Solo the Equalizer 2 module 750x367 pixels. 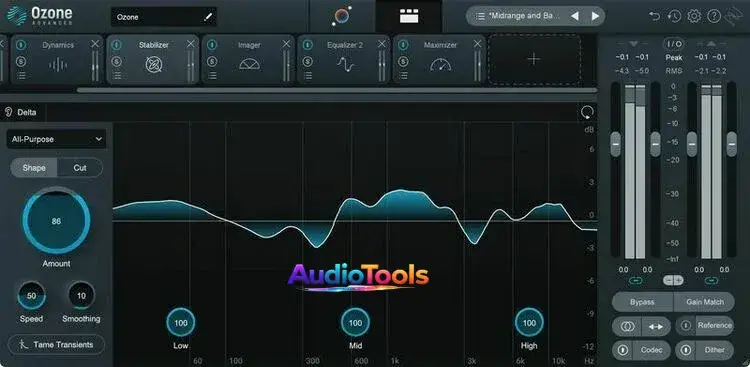click(x=308, y=61)
